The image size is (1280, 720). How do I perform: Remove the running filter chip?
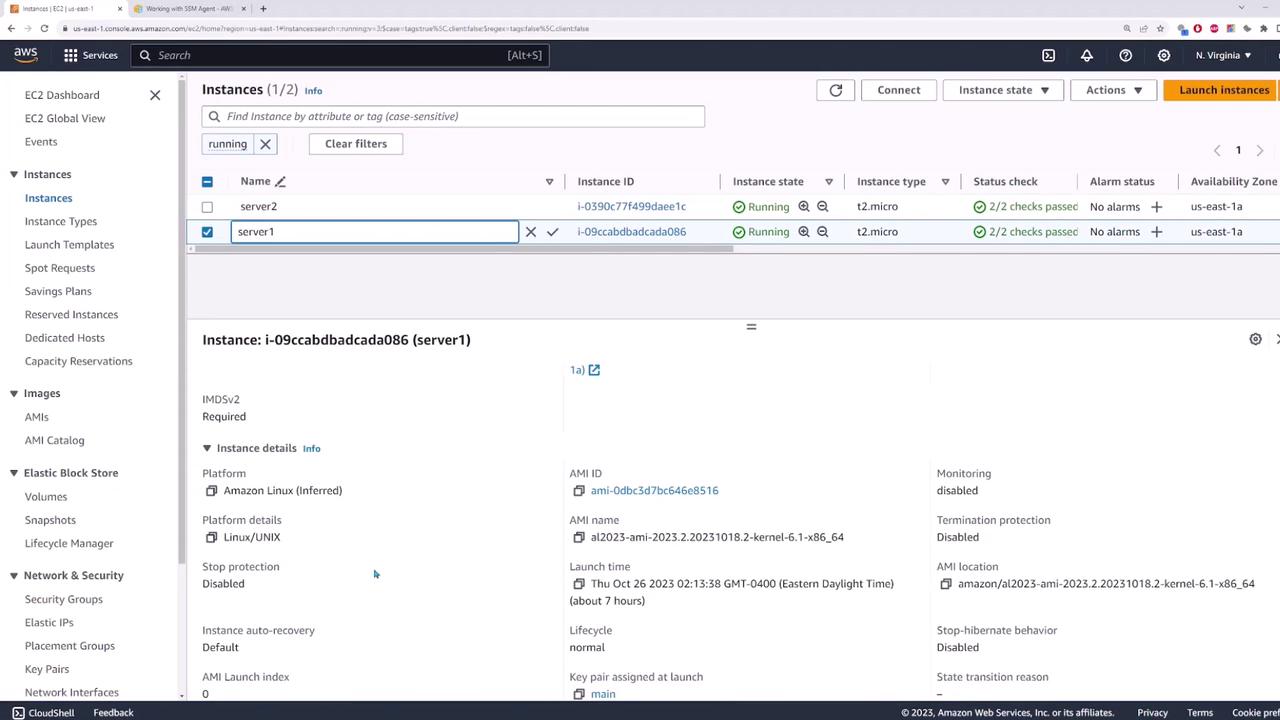[x=265, y=144]
